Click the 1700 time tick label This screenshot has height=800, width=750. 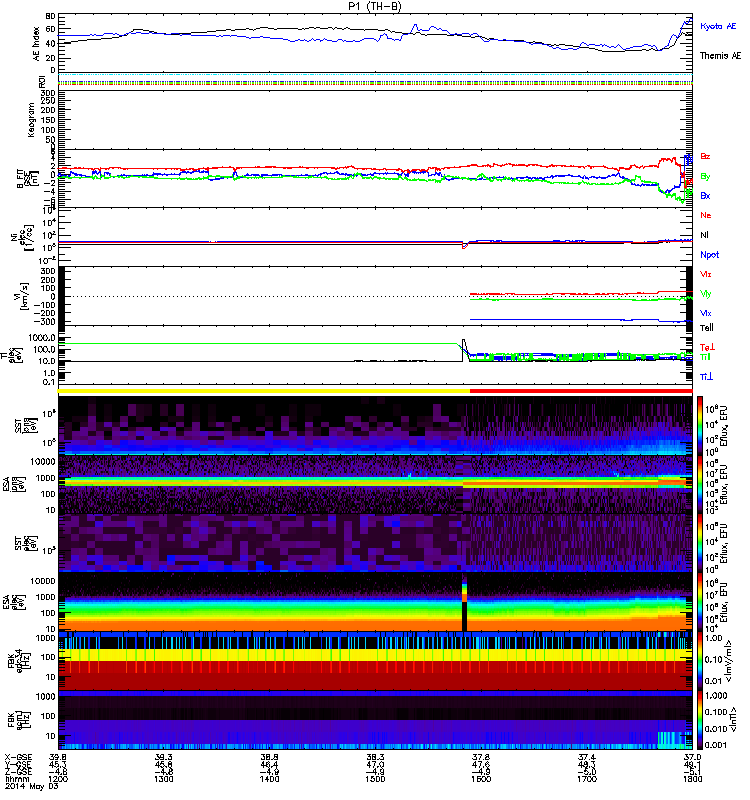[587, 779]
